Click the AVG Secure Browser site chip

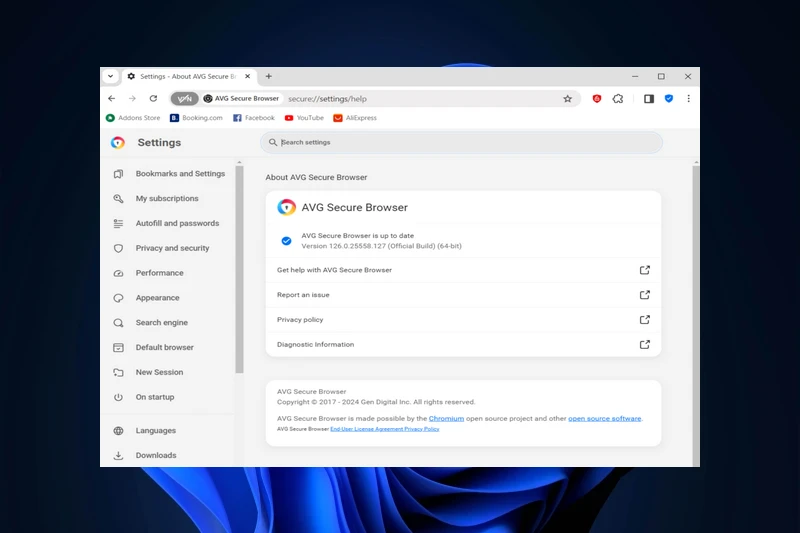click(x=241, y=98)
